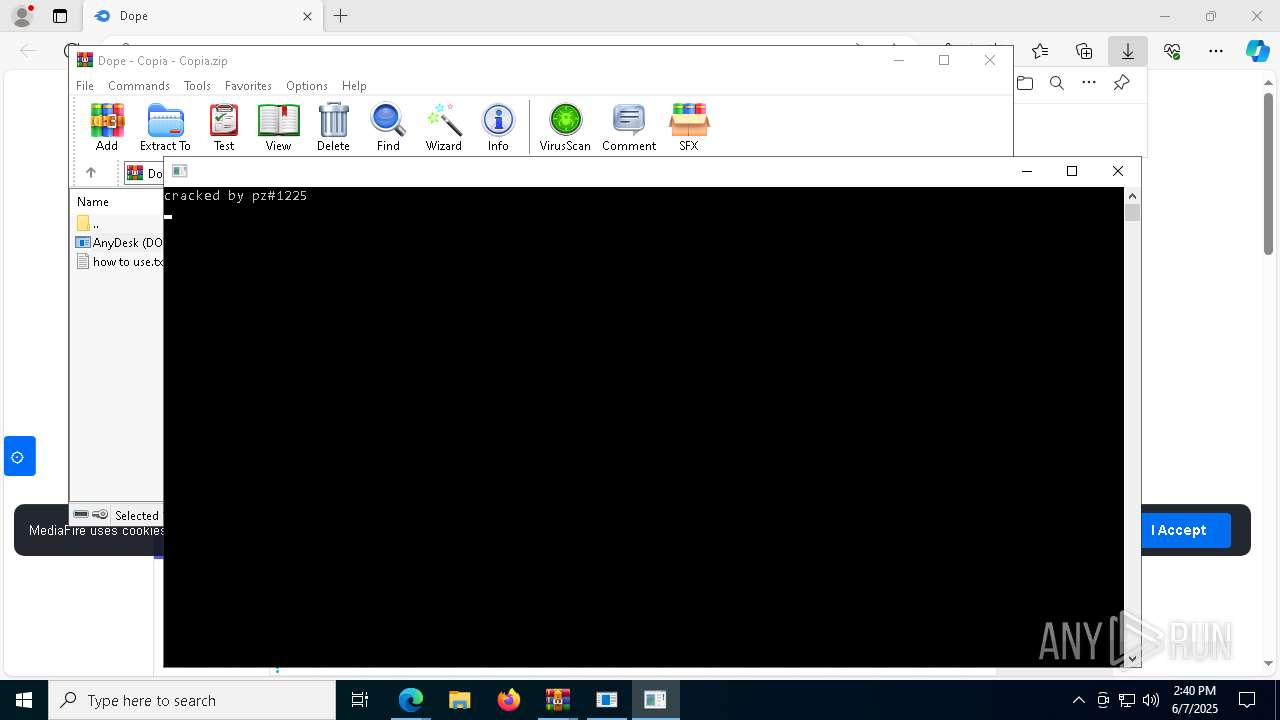1280x720 pixels.
Task: Click the console window title icon
Action: [180, 171]
